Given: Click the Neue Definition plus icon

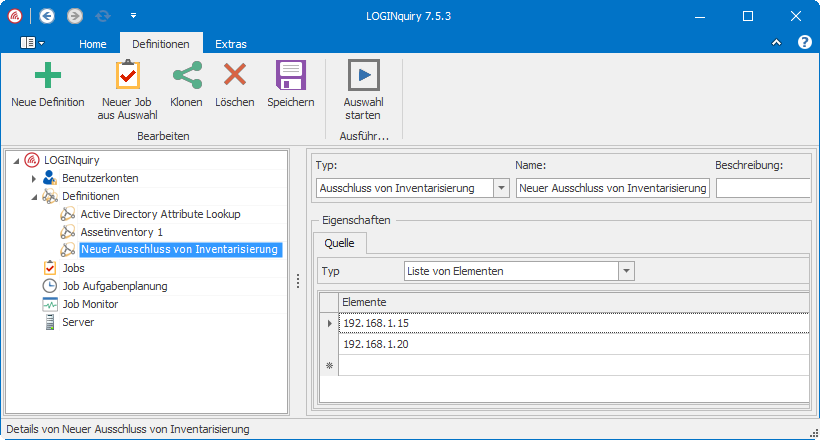Looking at the screenshot, I should (x=48, y=75).
